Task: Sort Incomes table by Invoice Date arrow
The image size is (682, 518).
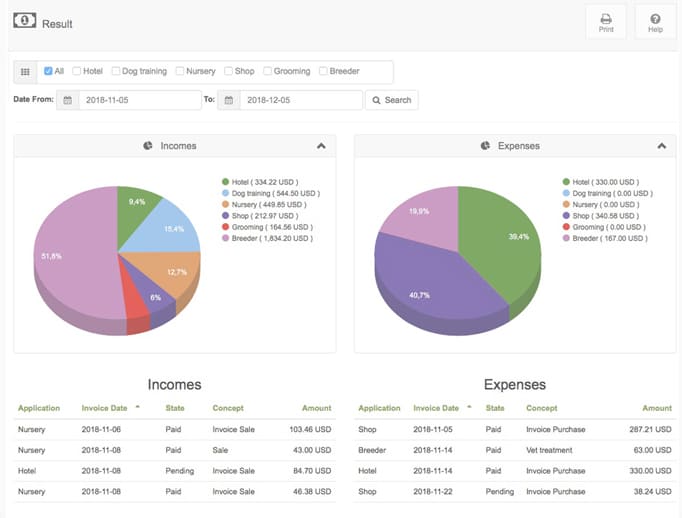Action: (137, 407)
